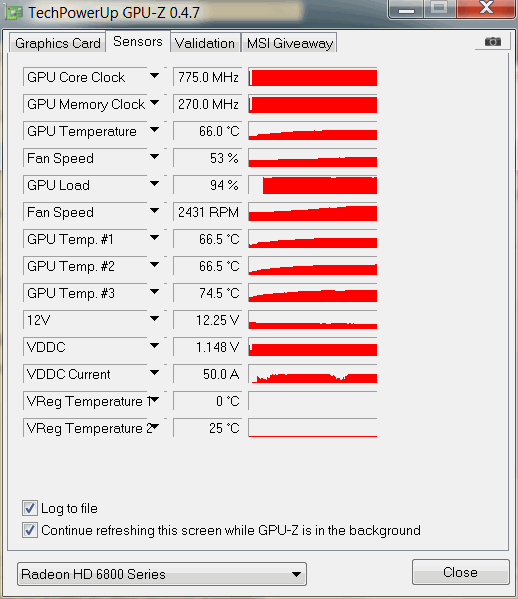This screenshot has height=599, width=518.
Task: Open the GPU Temp. #3 dropdown arrow
Action: tap(154, 291)
